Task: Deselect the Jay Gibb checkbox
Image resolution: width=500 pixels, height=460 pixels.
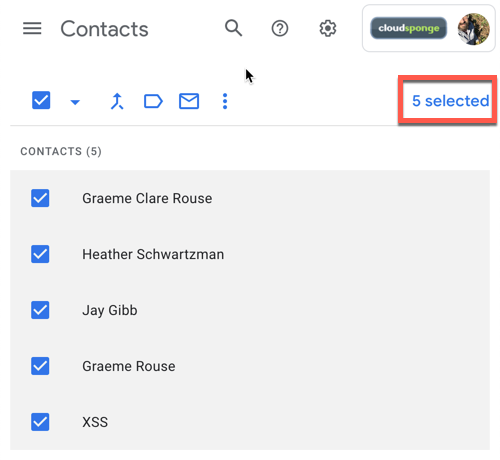Action: 40,310
